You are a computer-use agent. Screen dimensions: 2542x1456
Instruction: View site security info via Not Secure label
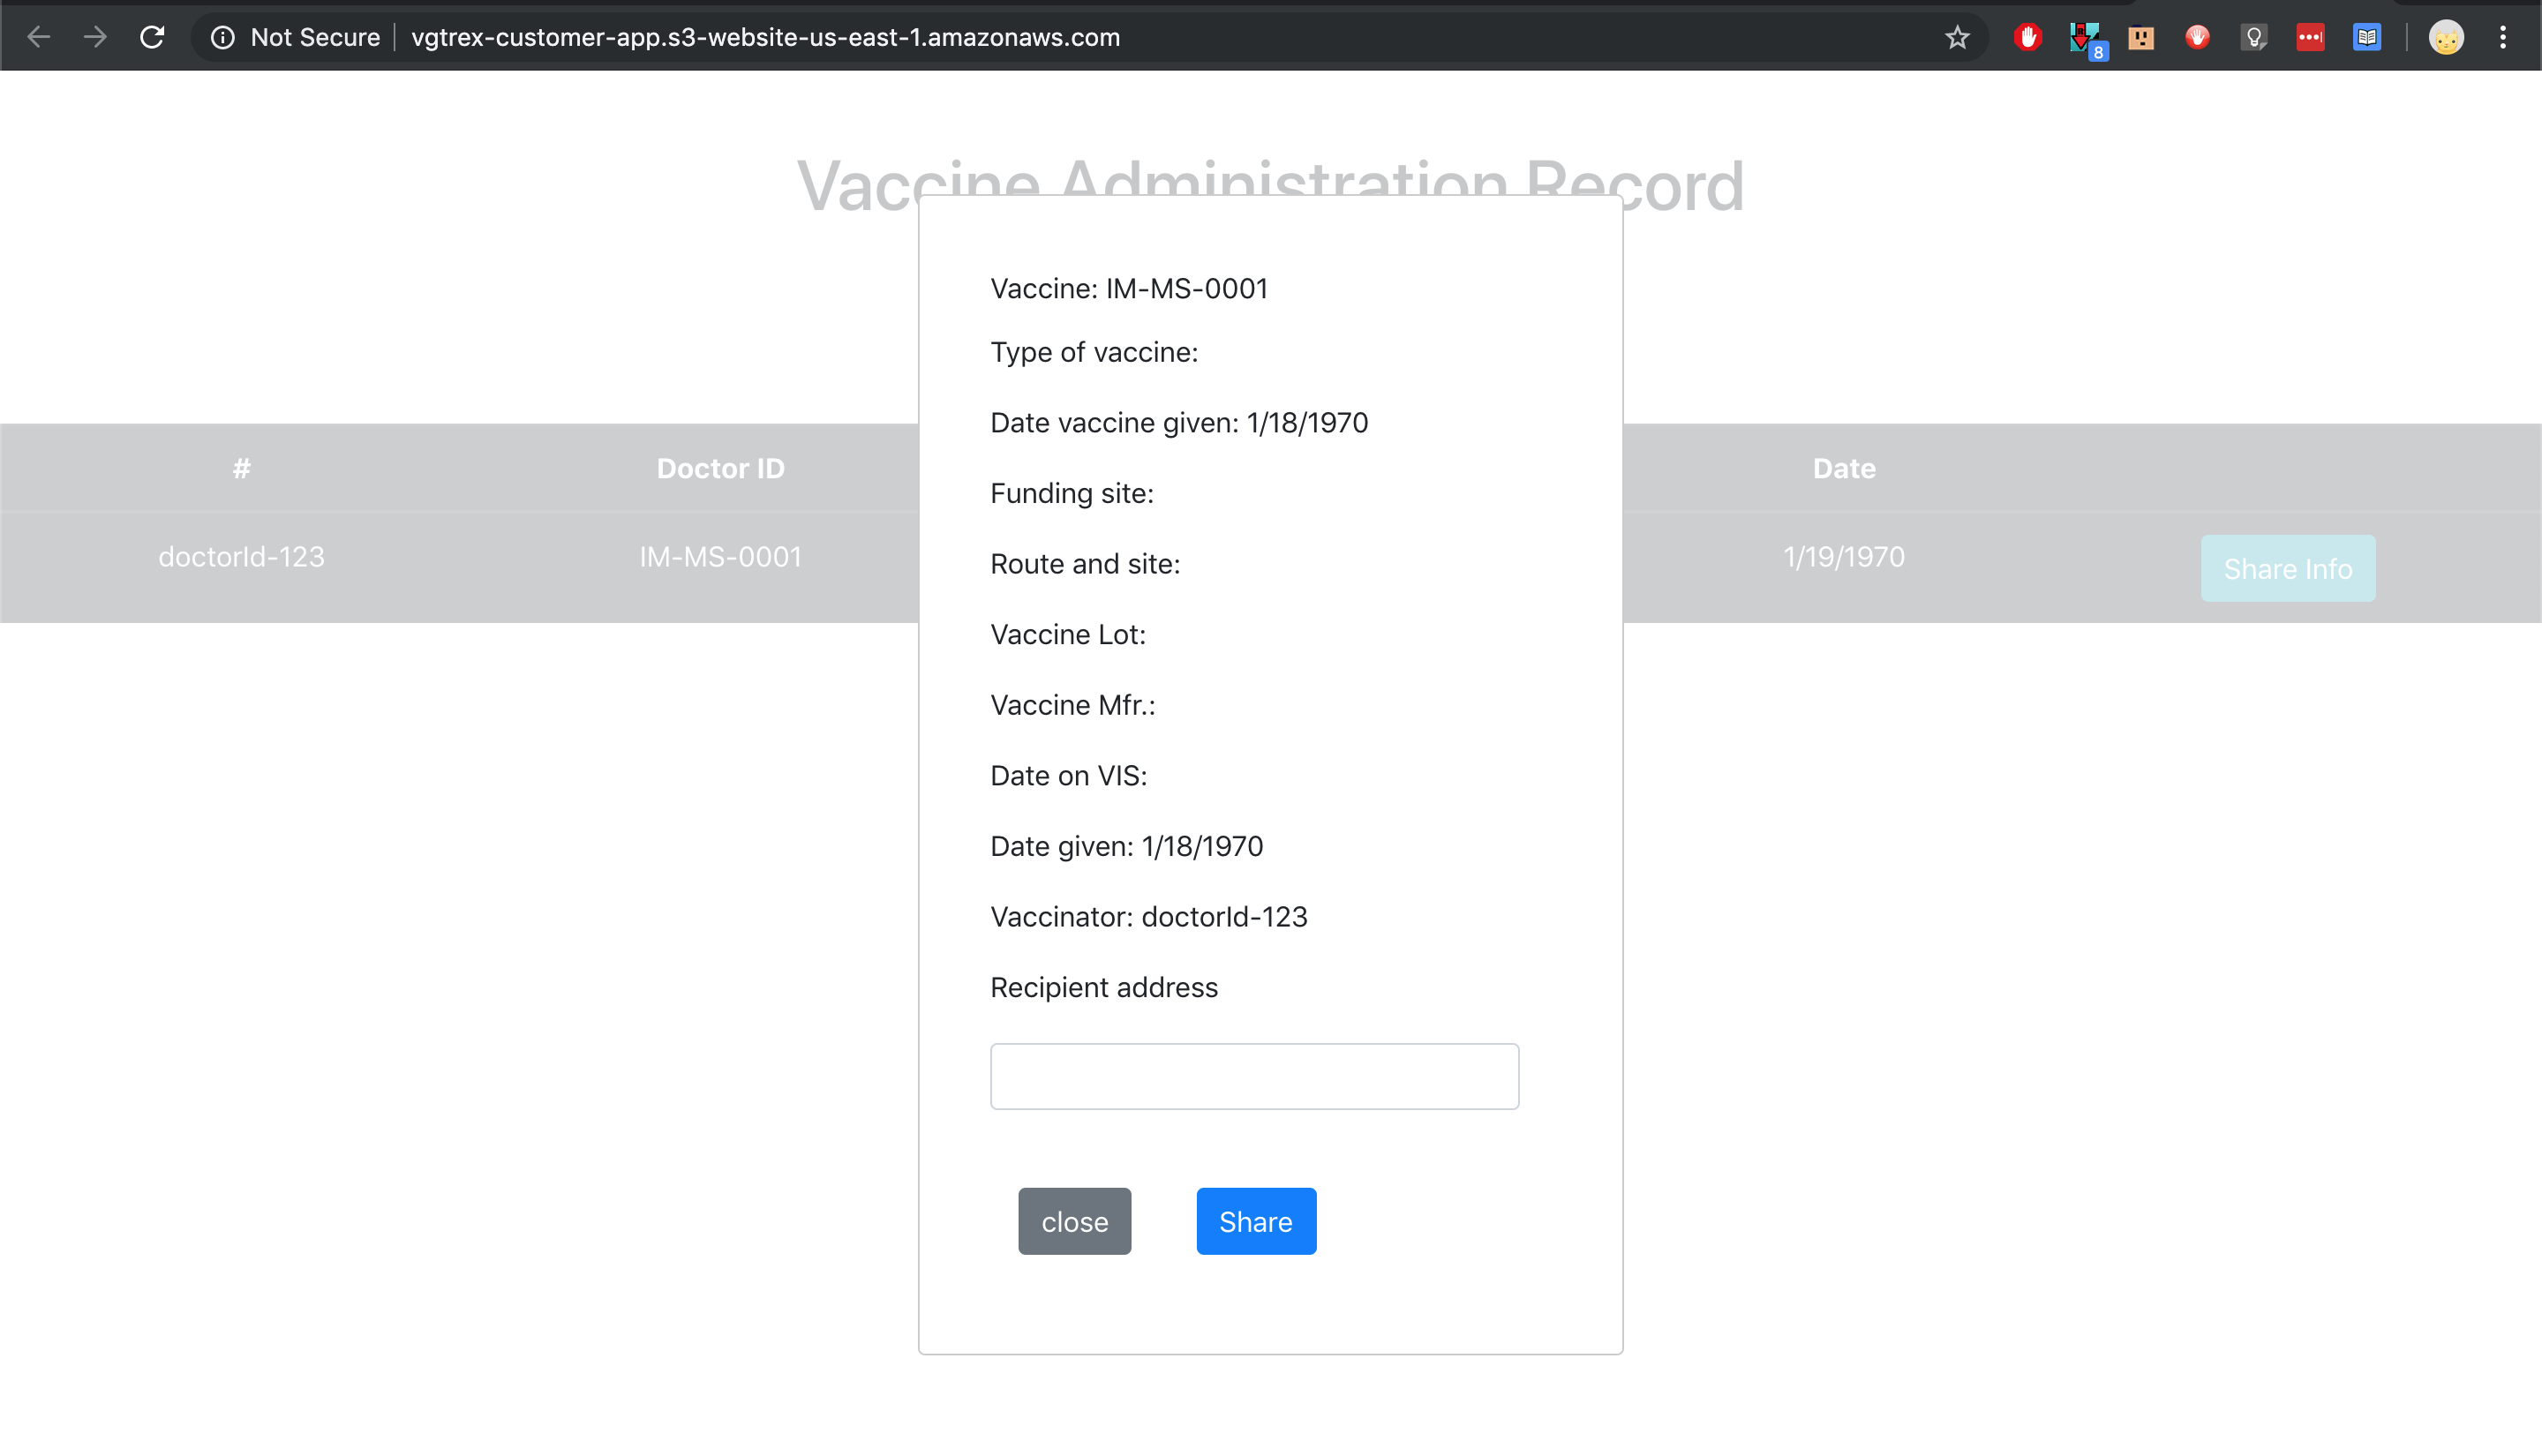tap(294, 37)
